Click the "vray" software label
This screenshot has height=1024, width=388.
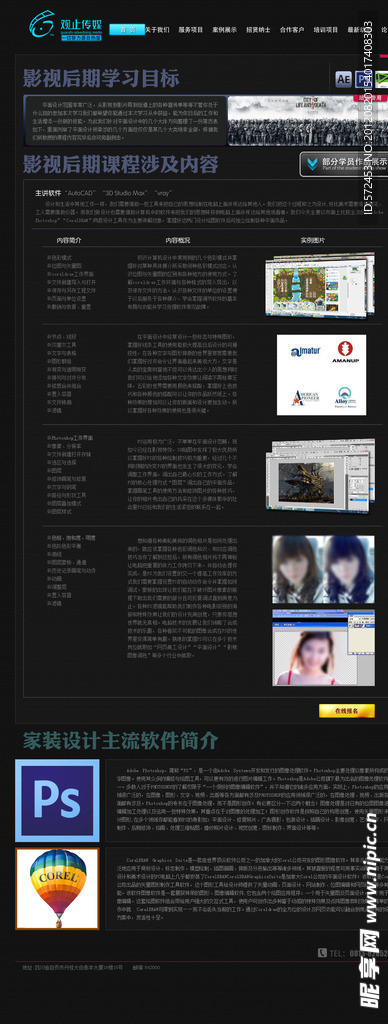click(x=163, y=193)
